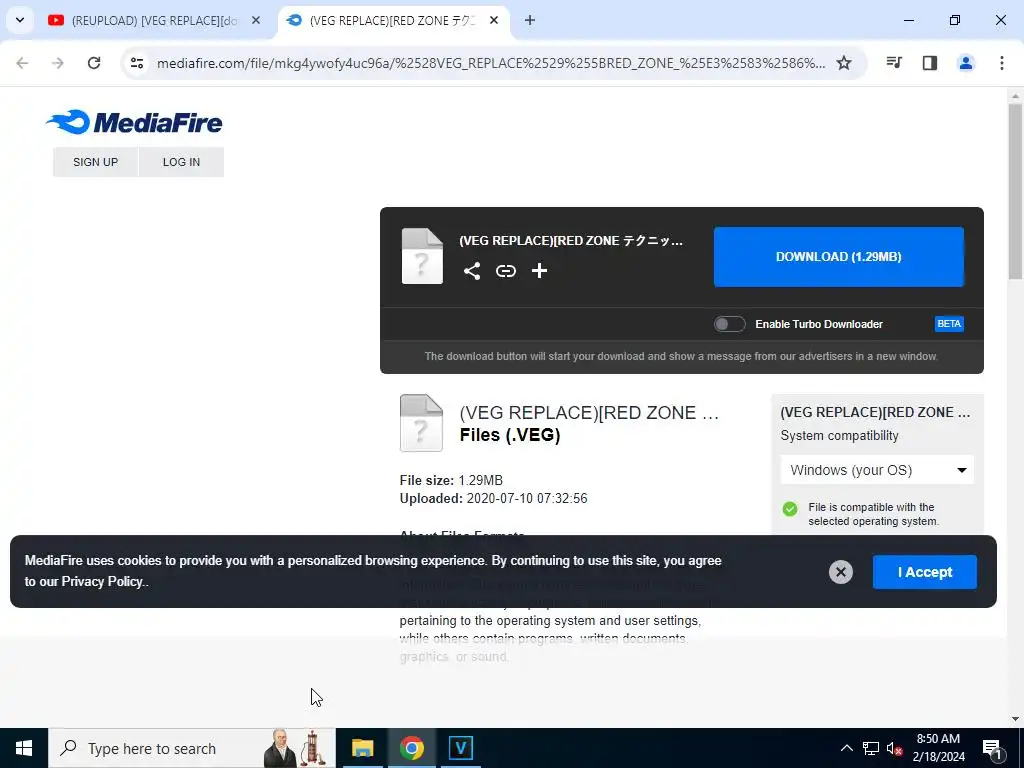The height and width of the screenshot is (768, 1024).
Task: Show hidden system tray icons
Action: (846, 748)
